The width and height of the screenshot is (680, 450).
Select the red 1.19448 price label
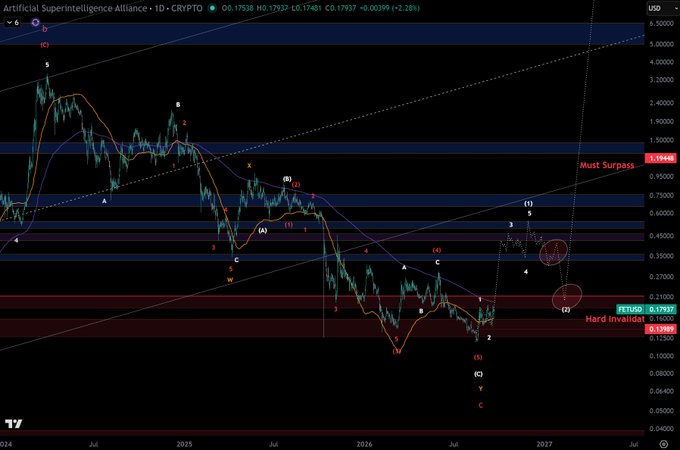coord(660,158)
